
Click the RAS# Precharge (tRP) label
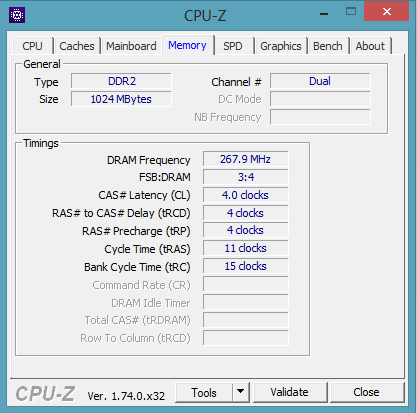[136, 231]
